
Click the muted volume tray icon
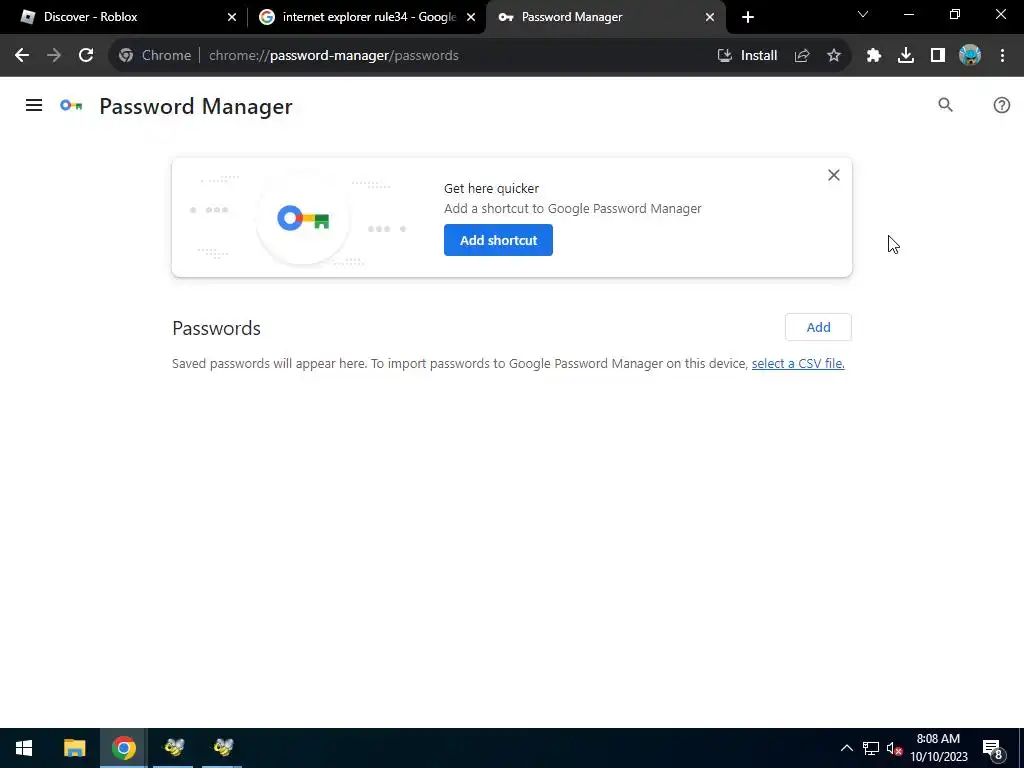coord(894,748)
